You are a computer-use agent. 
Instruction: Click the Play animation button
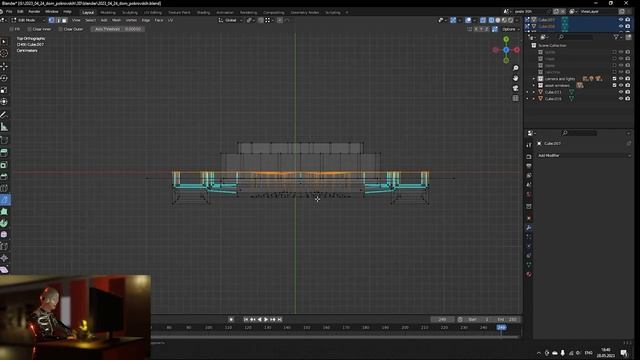pyautogui.click(x=266, y=320)
